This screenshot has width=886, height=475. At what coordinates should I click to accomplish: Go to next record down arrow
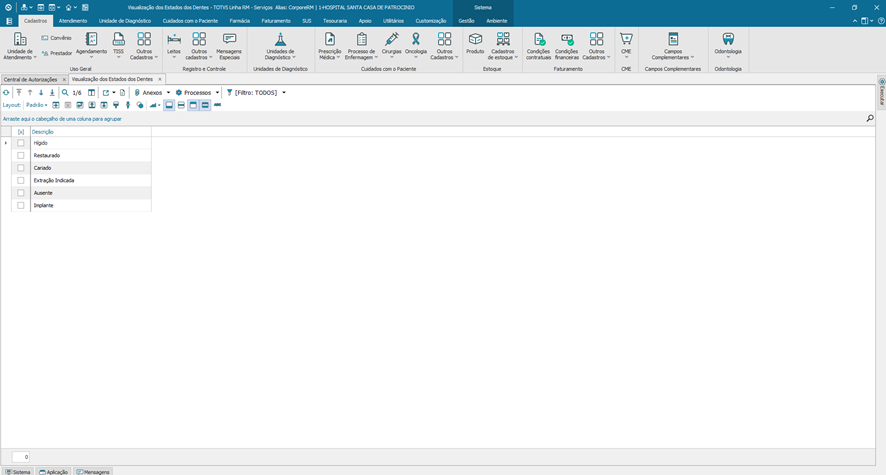click(x=41, y=93)
